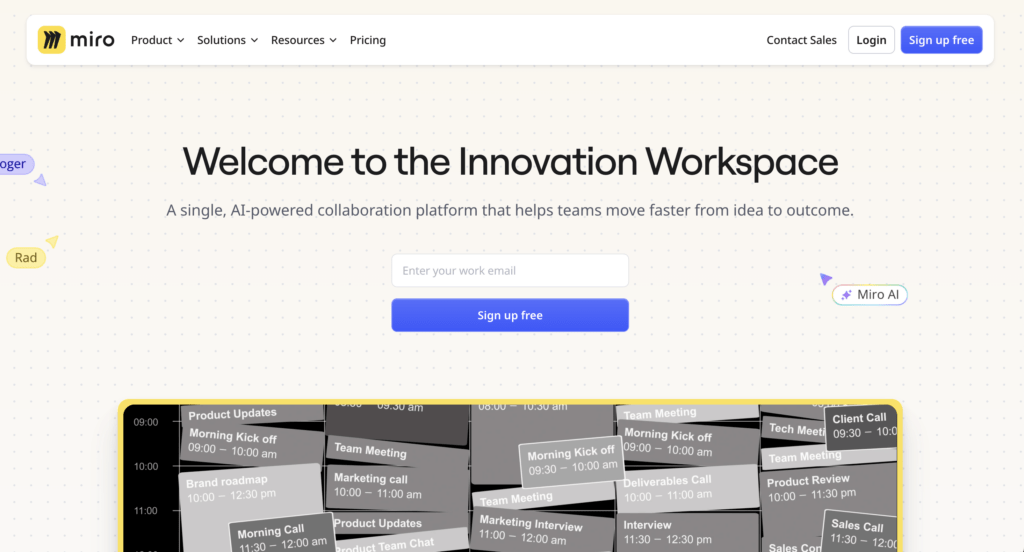Click the yellow cursor arrow near Rad

(52, 241)
